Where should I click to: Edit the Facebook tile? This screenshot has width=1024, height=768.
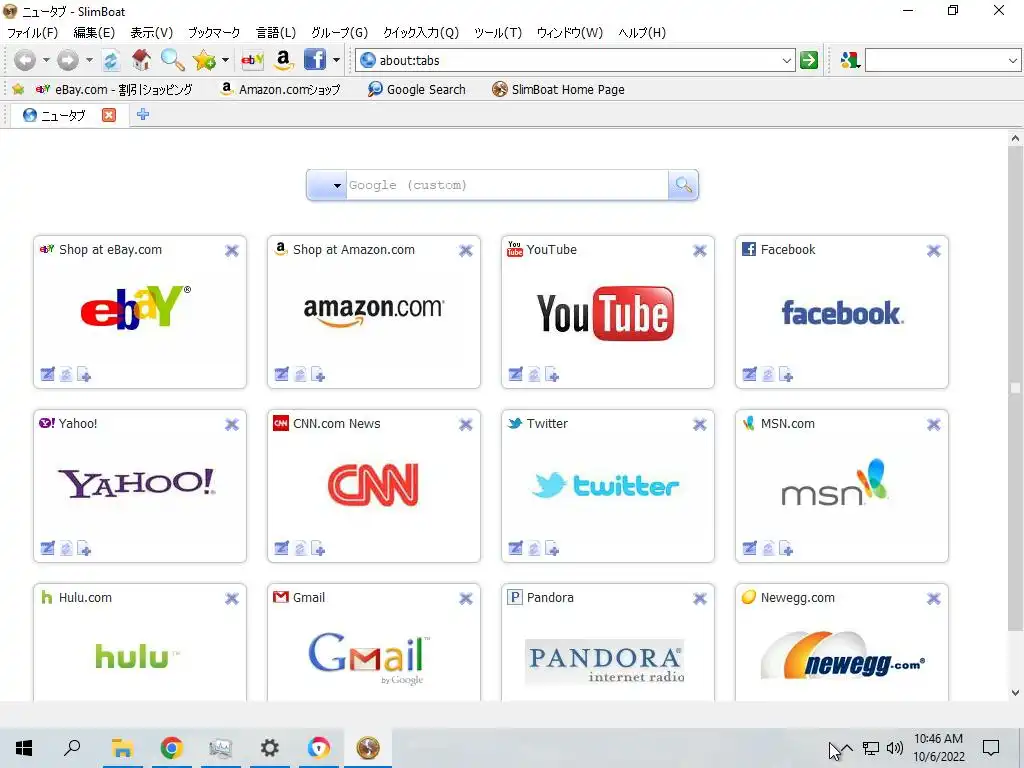coord(749,374)
